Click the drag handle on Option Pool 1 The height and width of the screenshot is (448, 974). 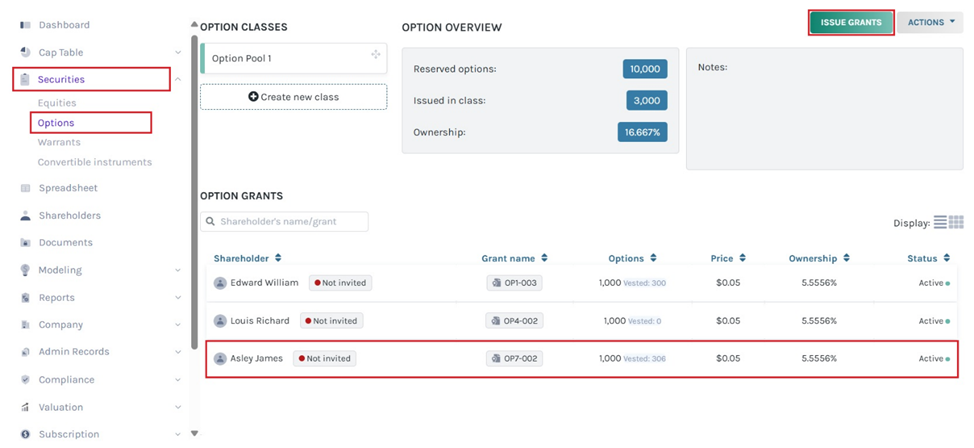[x=375, y=55]
